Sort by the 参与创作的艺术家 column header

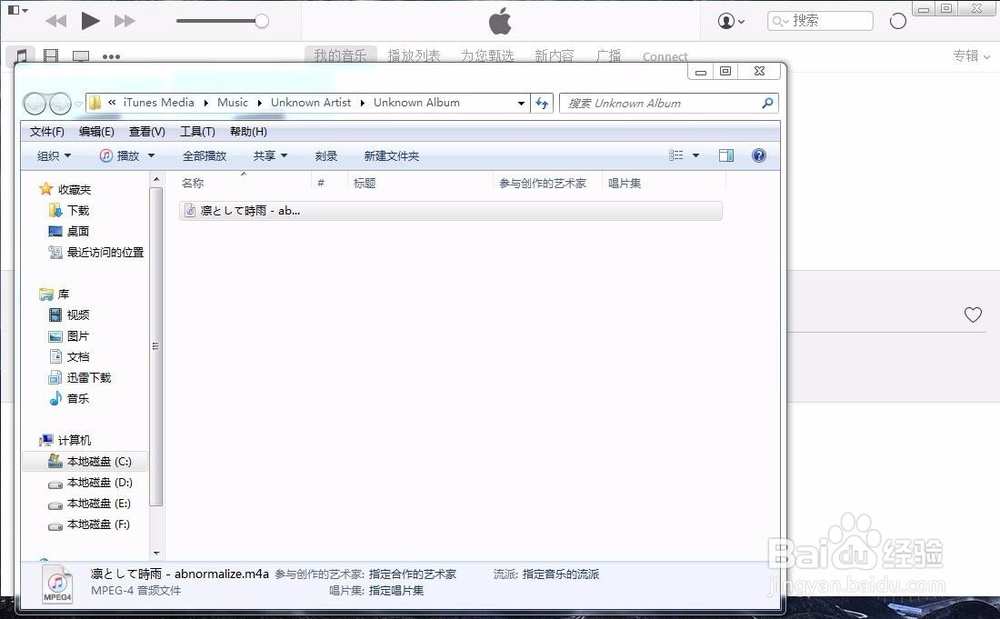click(x=543, y=184)
